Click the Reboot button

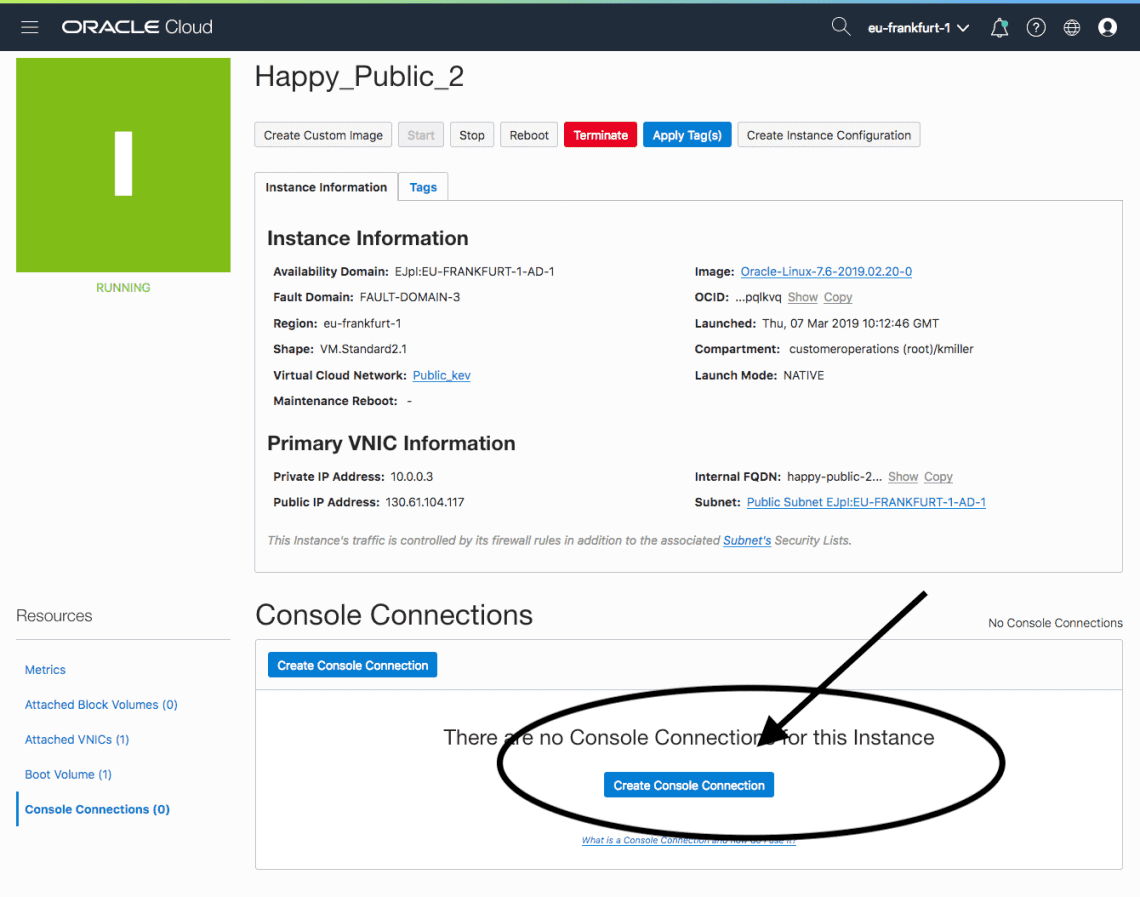(529, 135)
